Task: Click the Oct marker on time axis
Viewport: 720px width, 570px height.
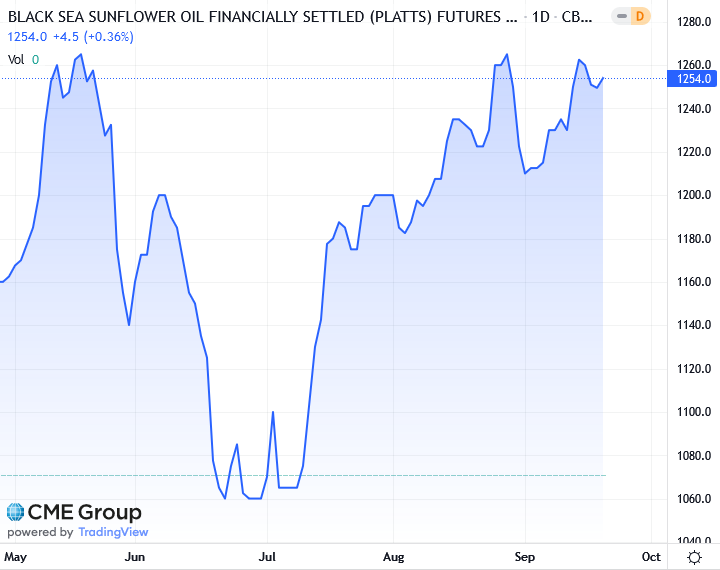Action: tap(651, 555)
